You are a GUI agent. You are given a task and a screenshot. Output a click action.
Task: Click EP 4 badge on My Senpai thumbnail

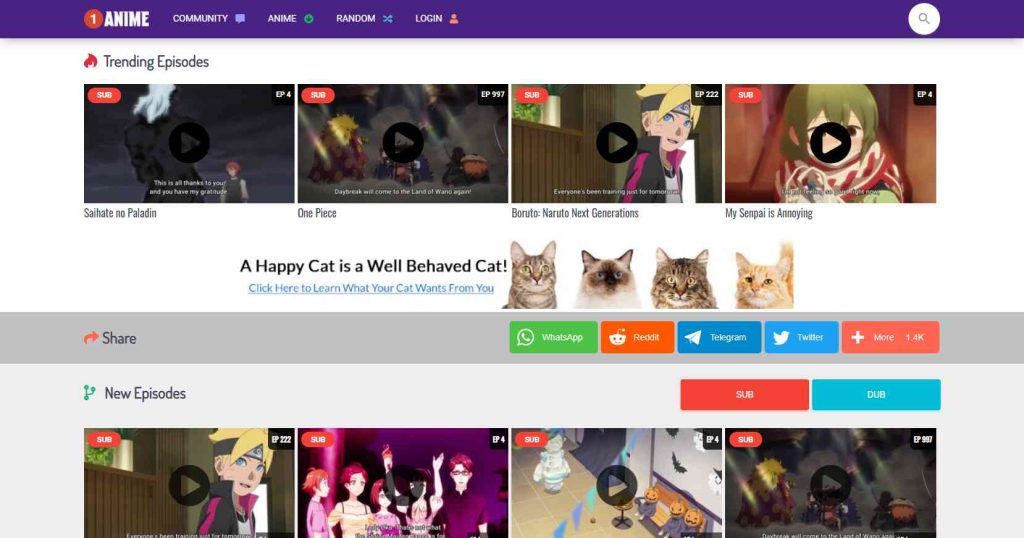coord(924,95)
